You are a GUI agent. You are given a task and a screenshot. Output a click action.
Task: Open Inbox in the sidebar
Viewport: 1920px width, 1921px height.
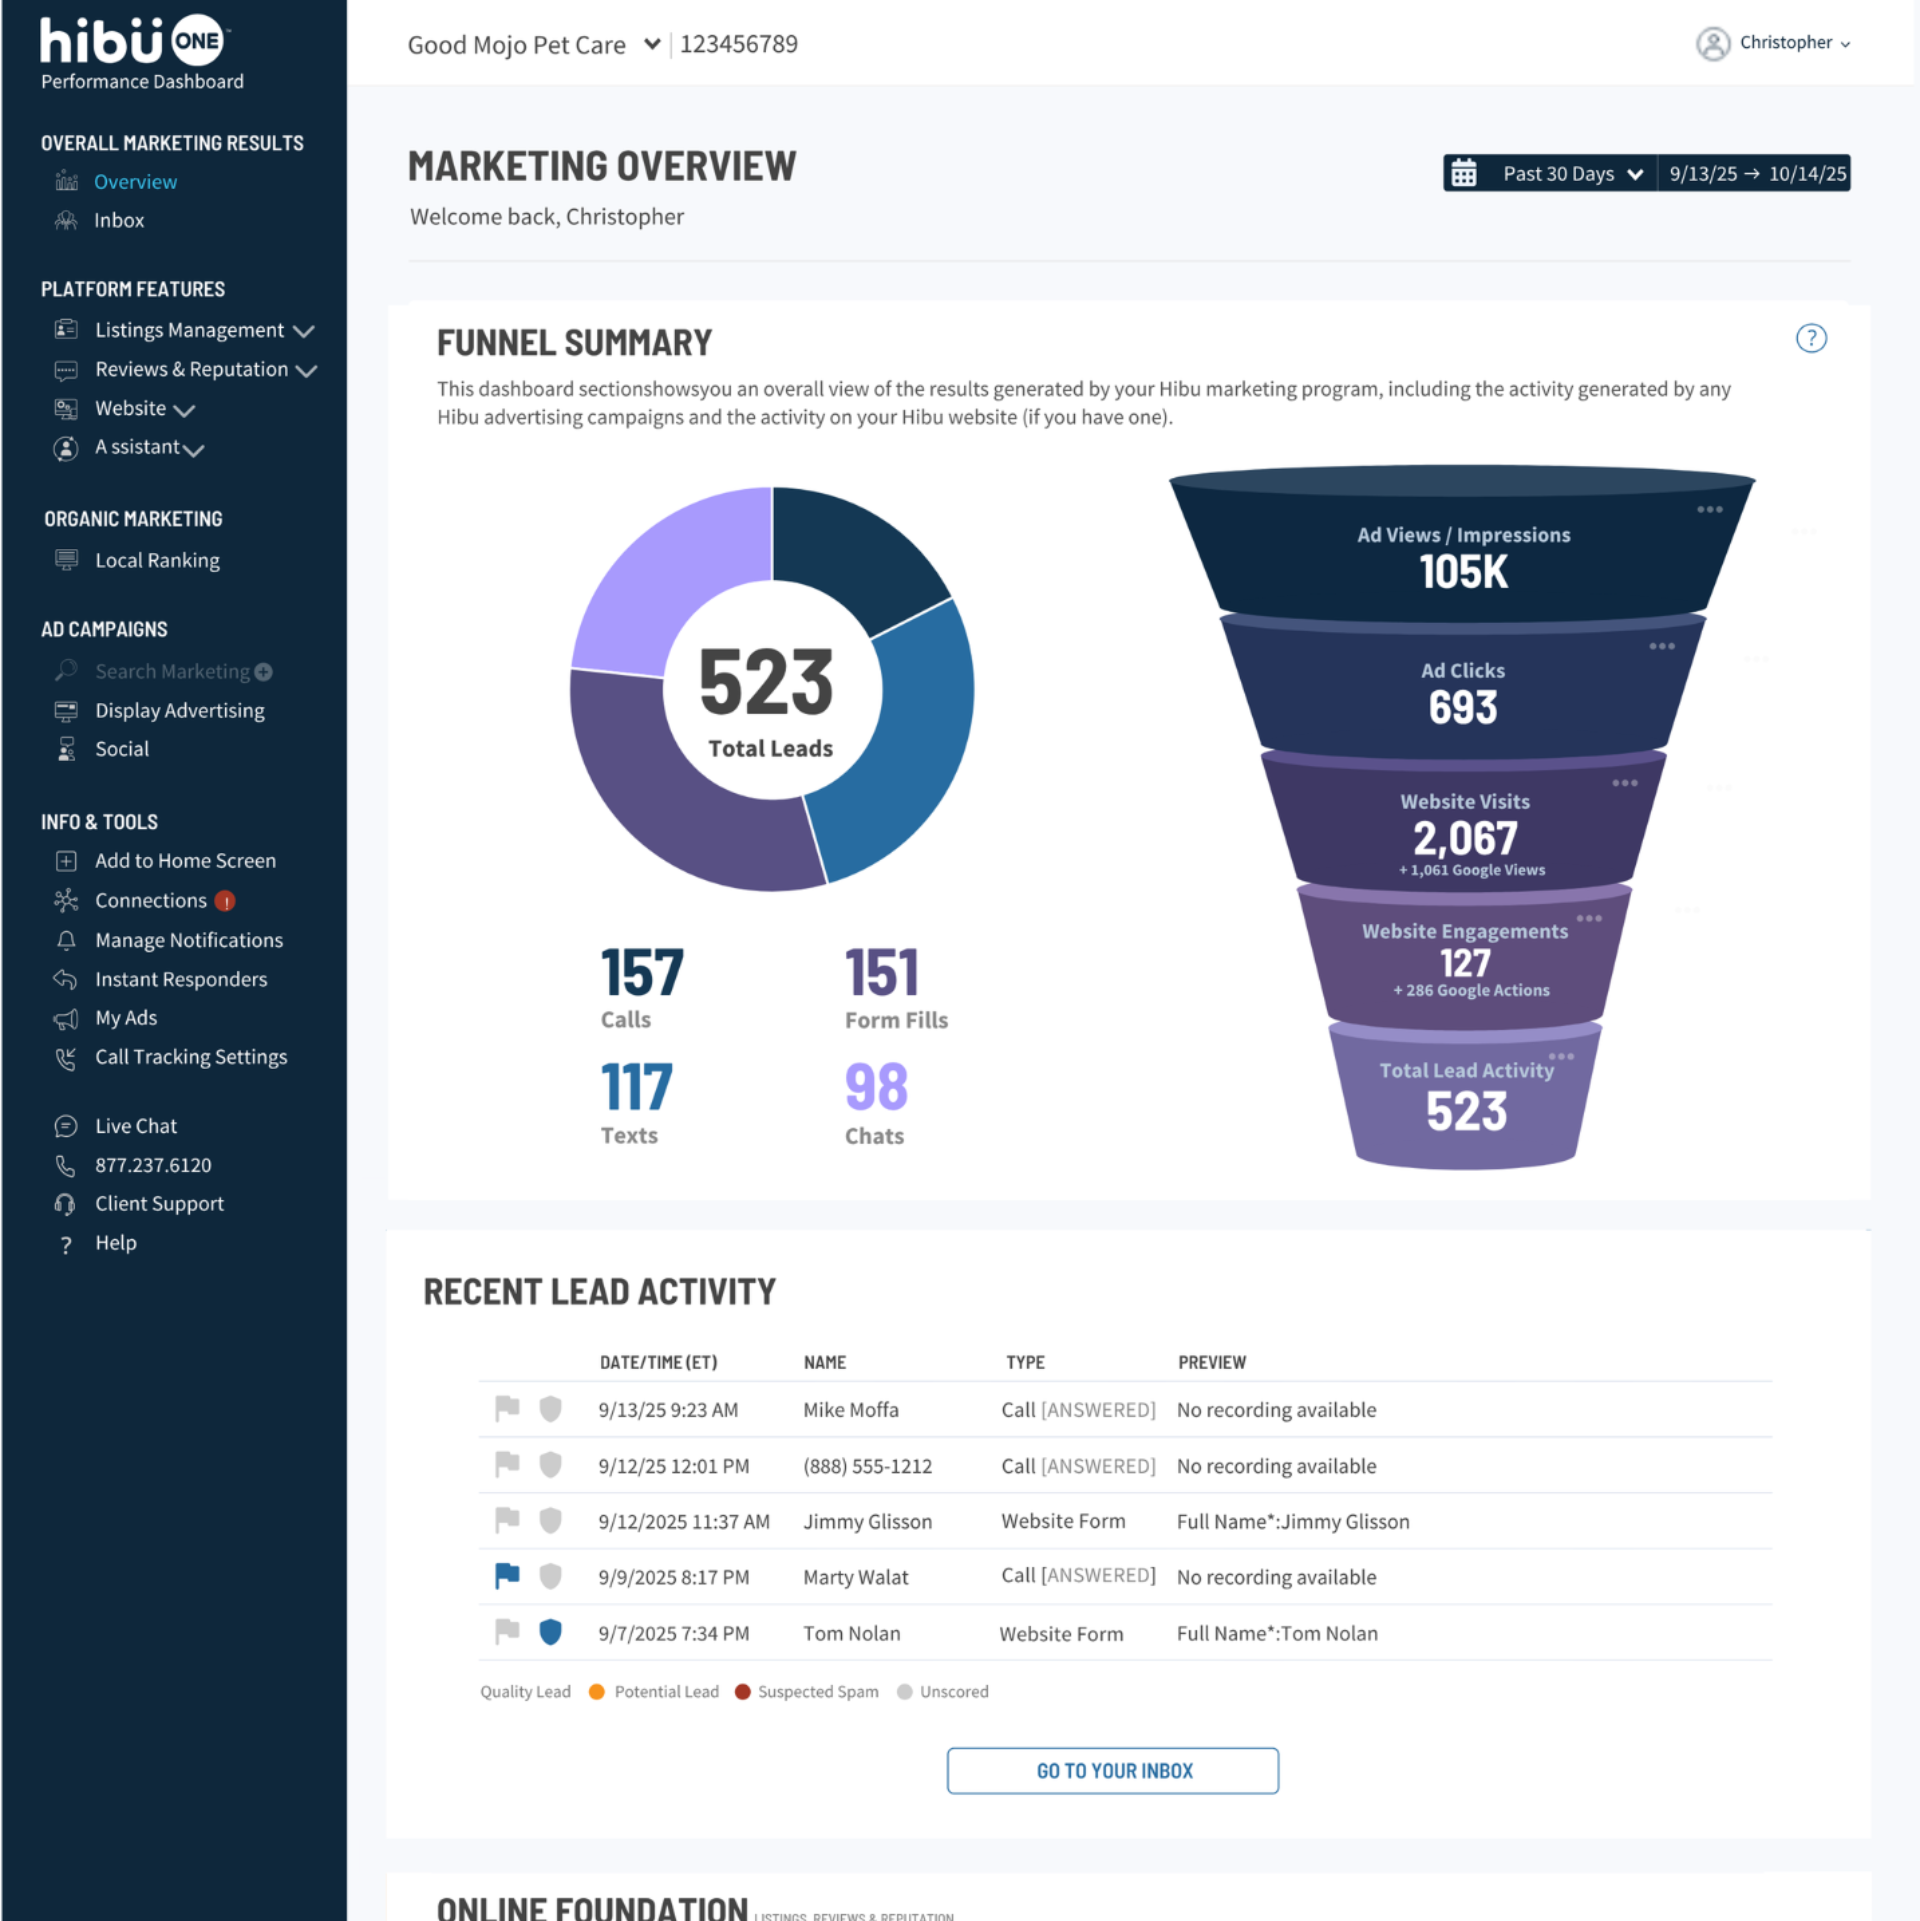tap(119, 220)
